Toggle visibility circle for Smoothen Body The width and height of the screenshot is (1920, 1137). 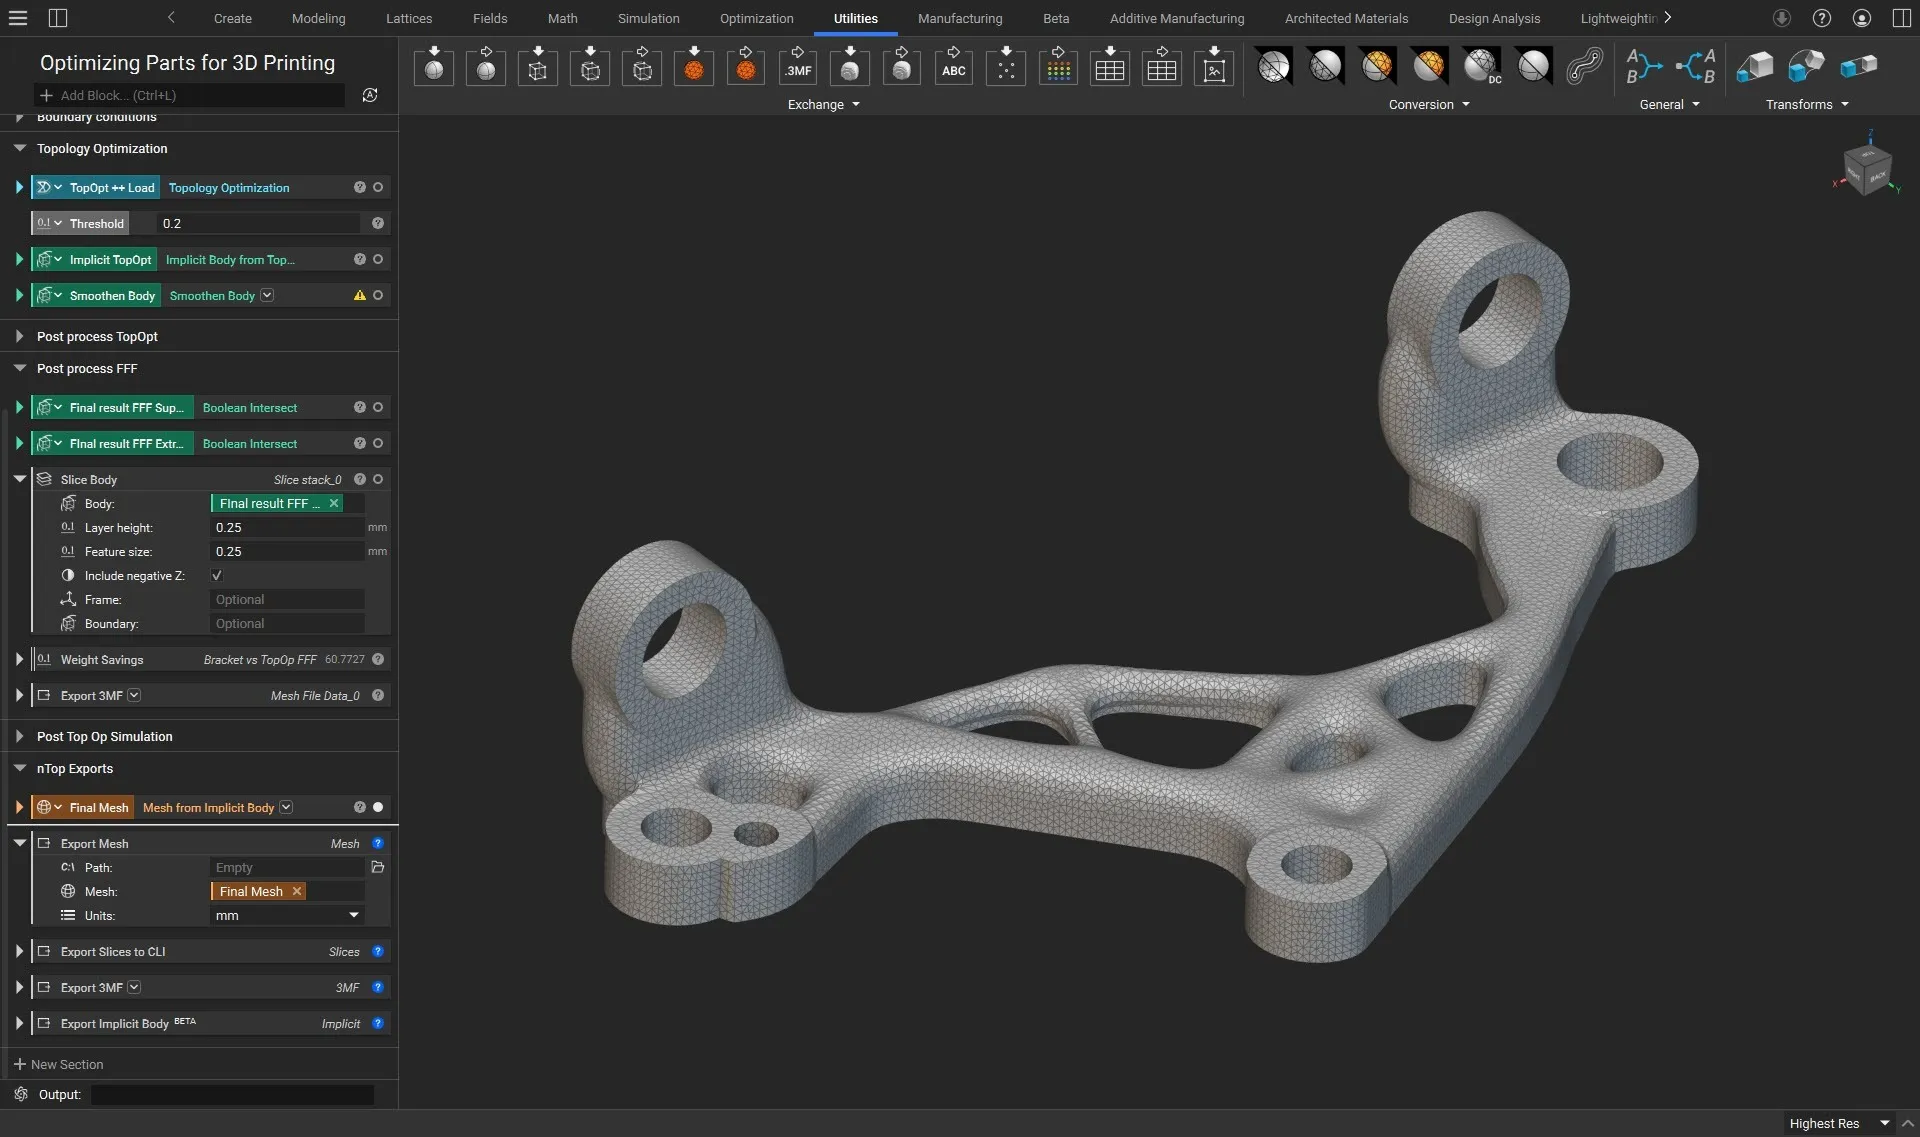pos(378,296)
